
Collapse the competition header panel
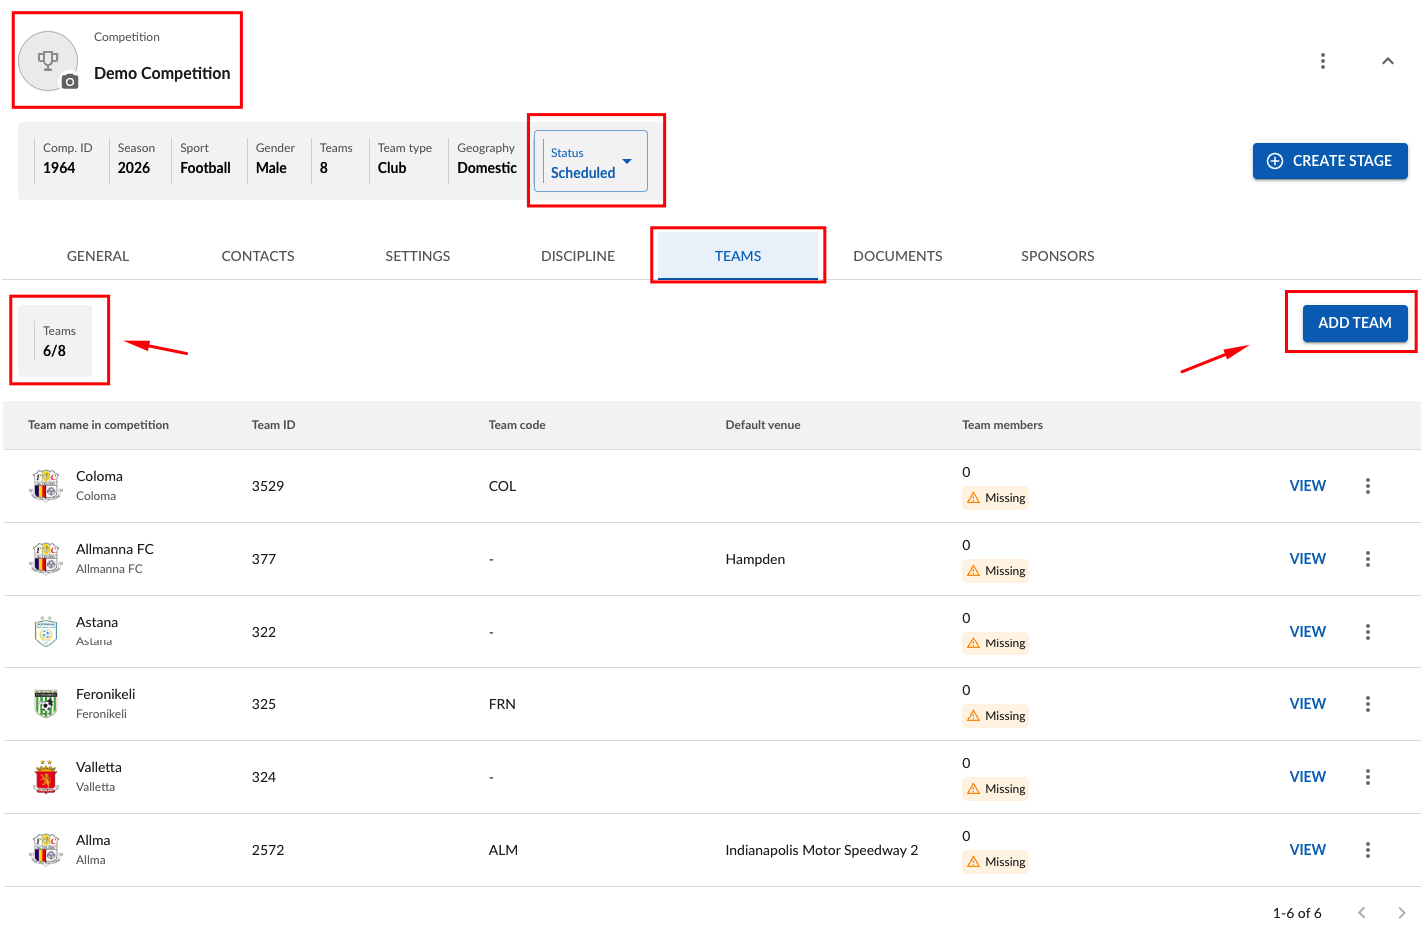1388,61
